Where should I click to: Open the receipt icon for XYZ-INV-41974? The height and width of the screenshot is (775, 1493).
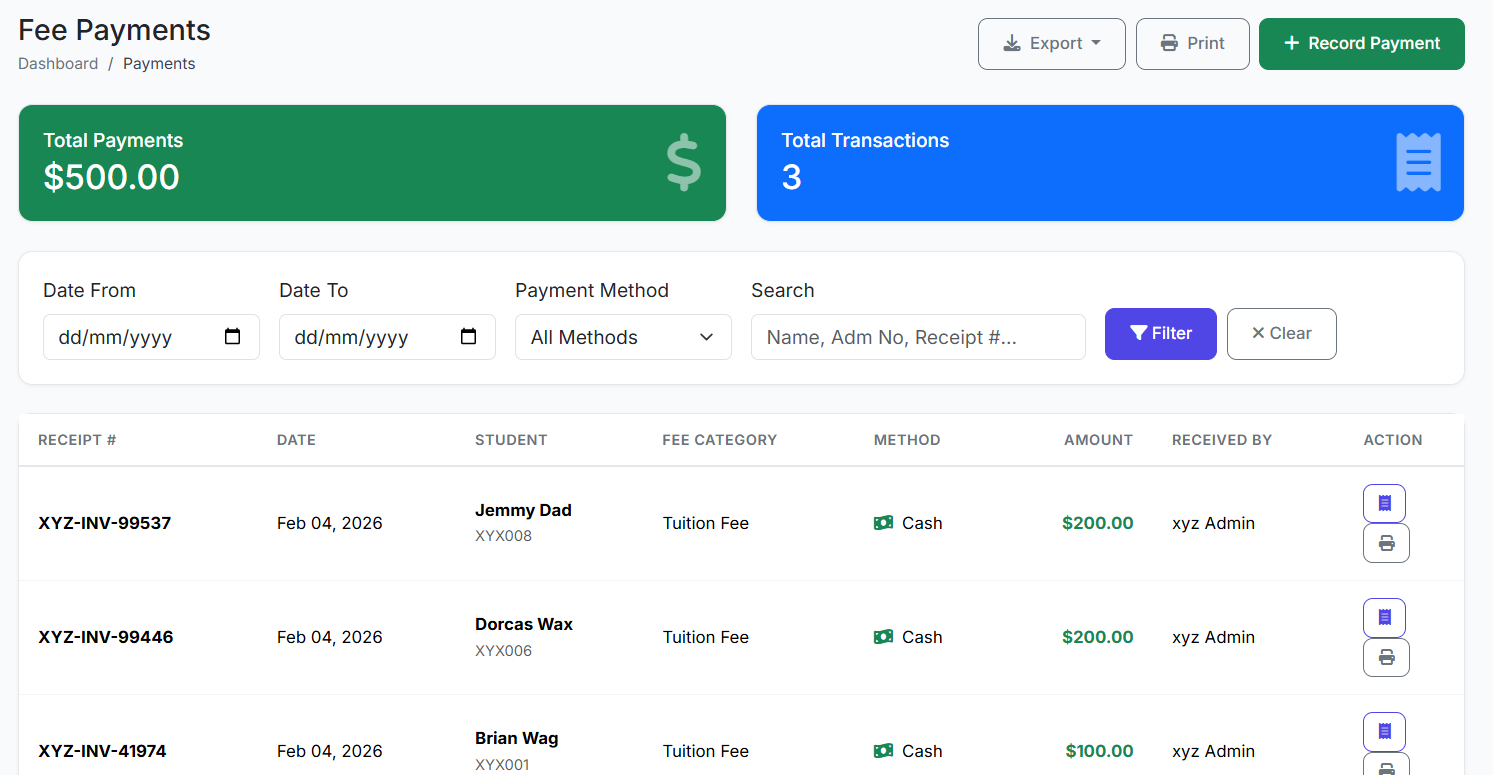[1384, 731]
